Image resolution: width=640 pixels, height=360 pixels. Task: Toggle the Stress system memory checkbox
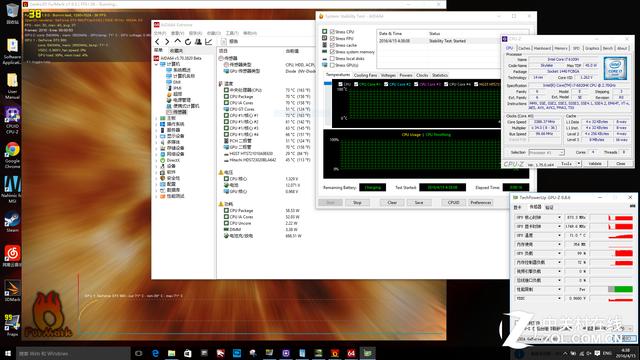click(x=332, y=52)
